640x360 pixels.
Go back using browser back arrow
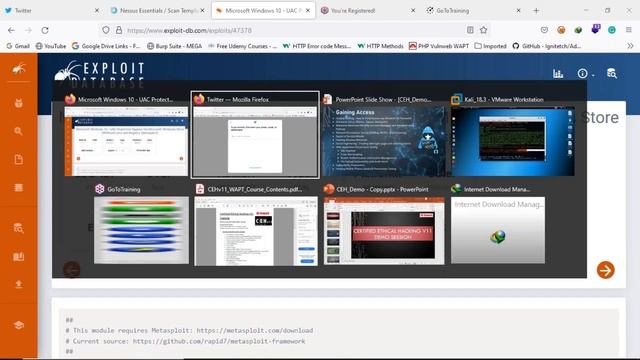[11, 30]
